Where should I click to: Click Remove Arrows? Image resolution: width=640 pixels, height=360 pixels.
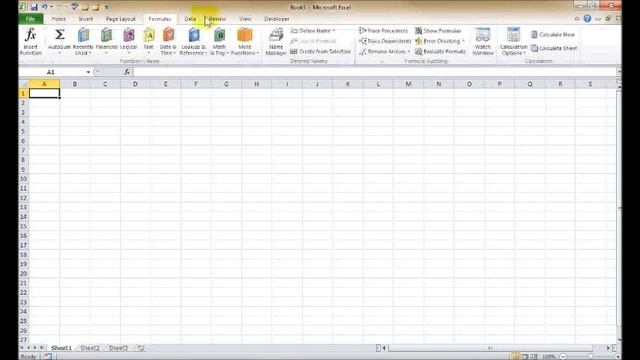point(384,51)
